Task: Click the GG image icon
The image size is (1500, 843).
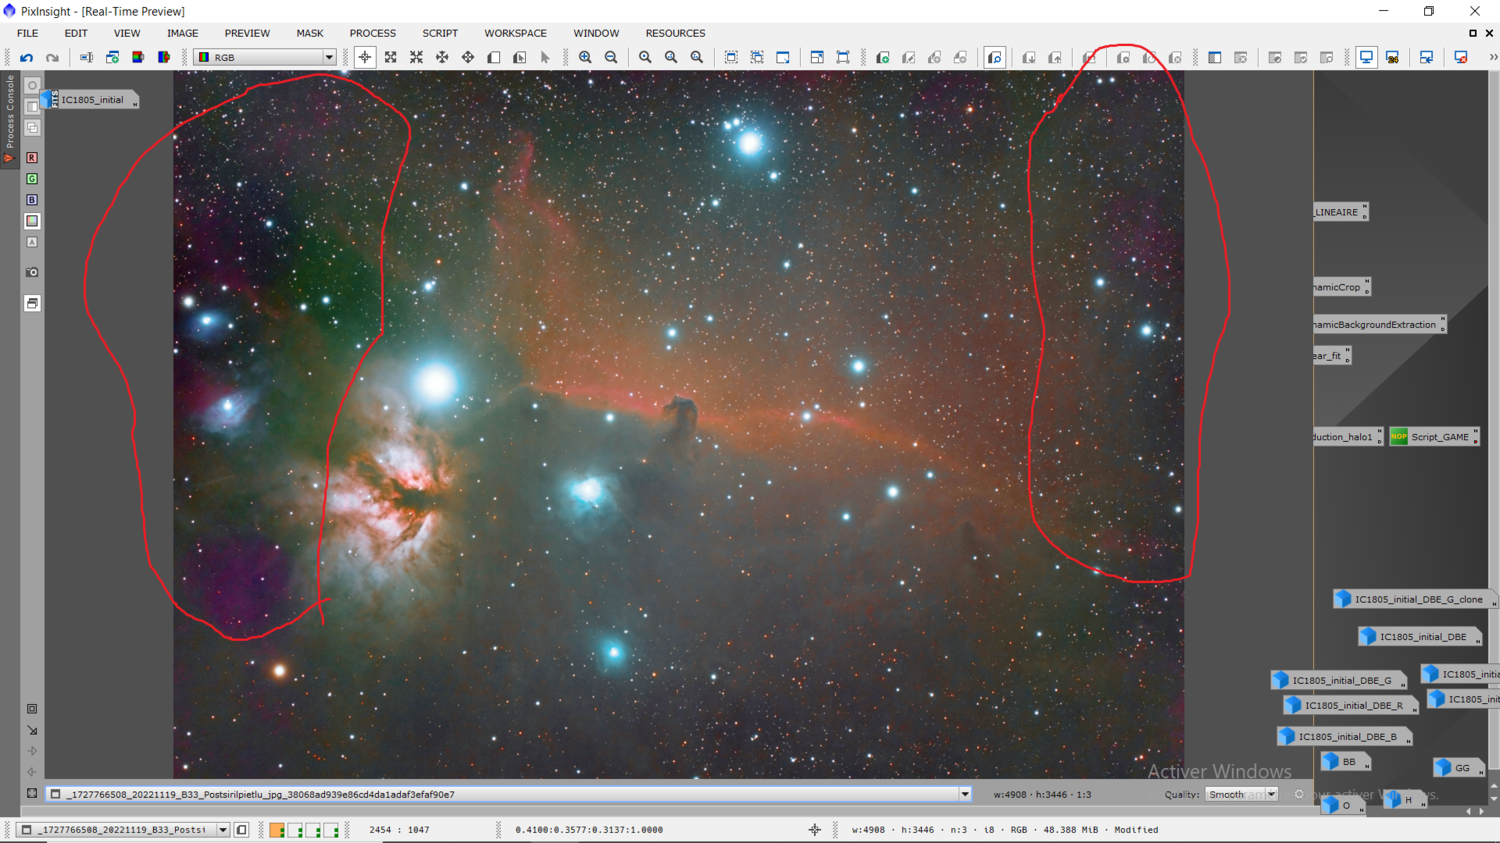Action: click(x=1458, y=768)
